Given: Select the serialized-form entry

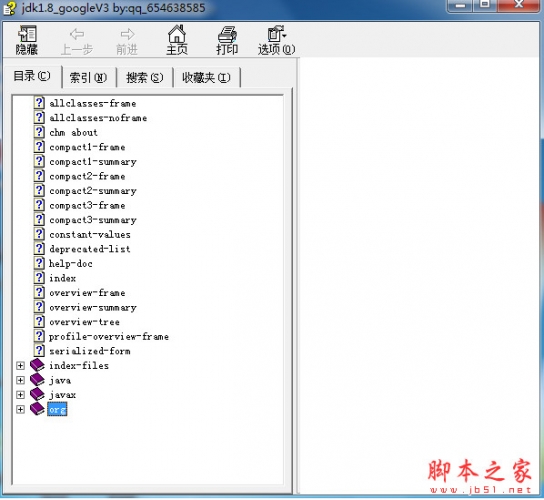Looking at the screenshot, I should [x=90, y=351].
